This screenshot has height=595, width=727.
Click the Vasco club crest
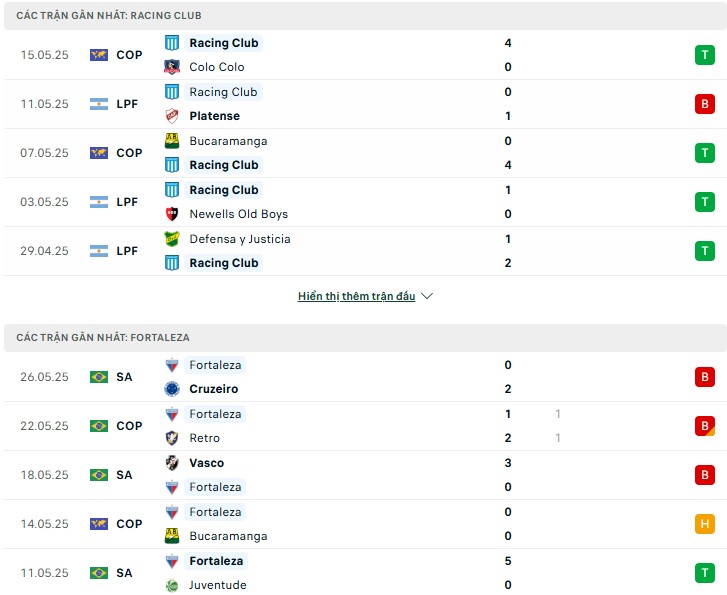coord(172,463)
